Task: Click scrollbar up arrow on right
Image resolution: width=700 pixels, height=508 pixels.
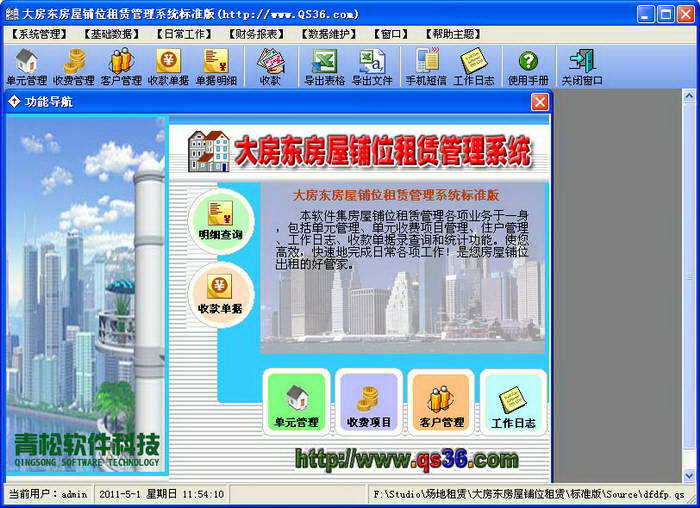Action: tap(689, 96)
